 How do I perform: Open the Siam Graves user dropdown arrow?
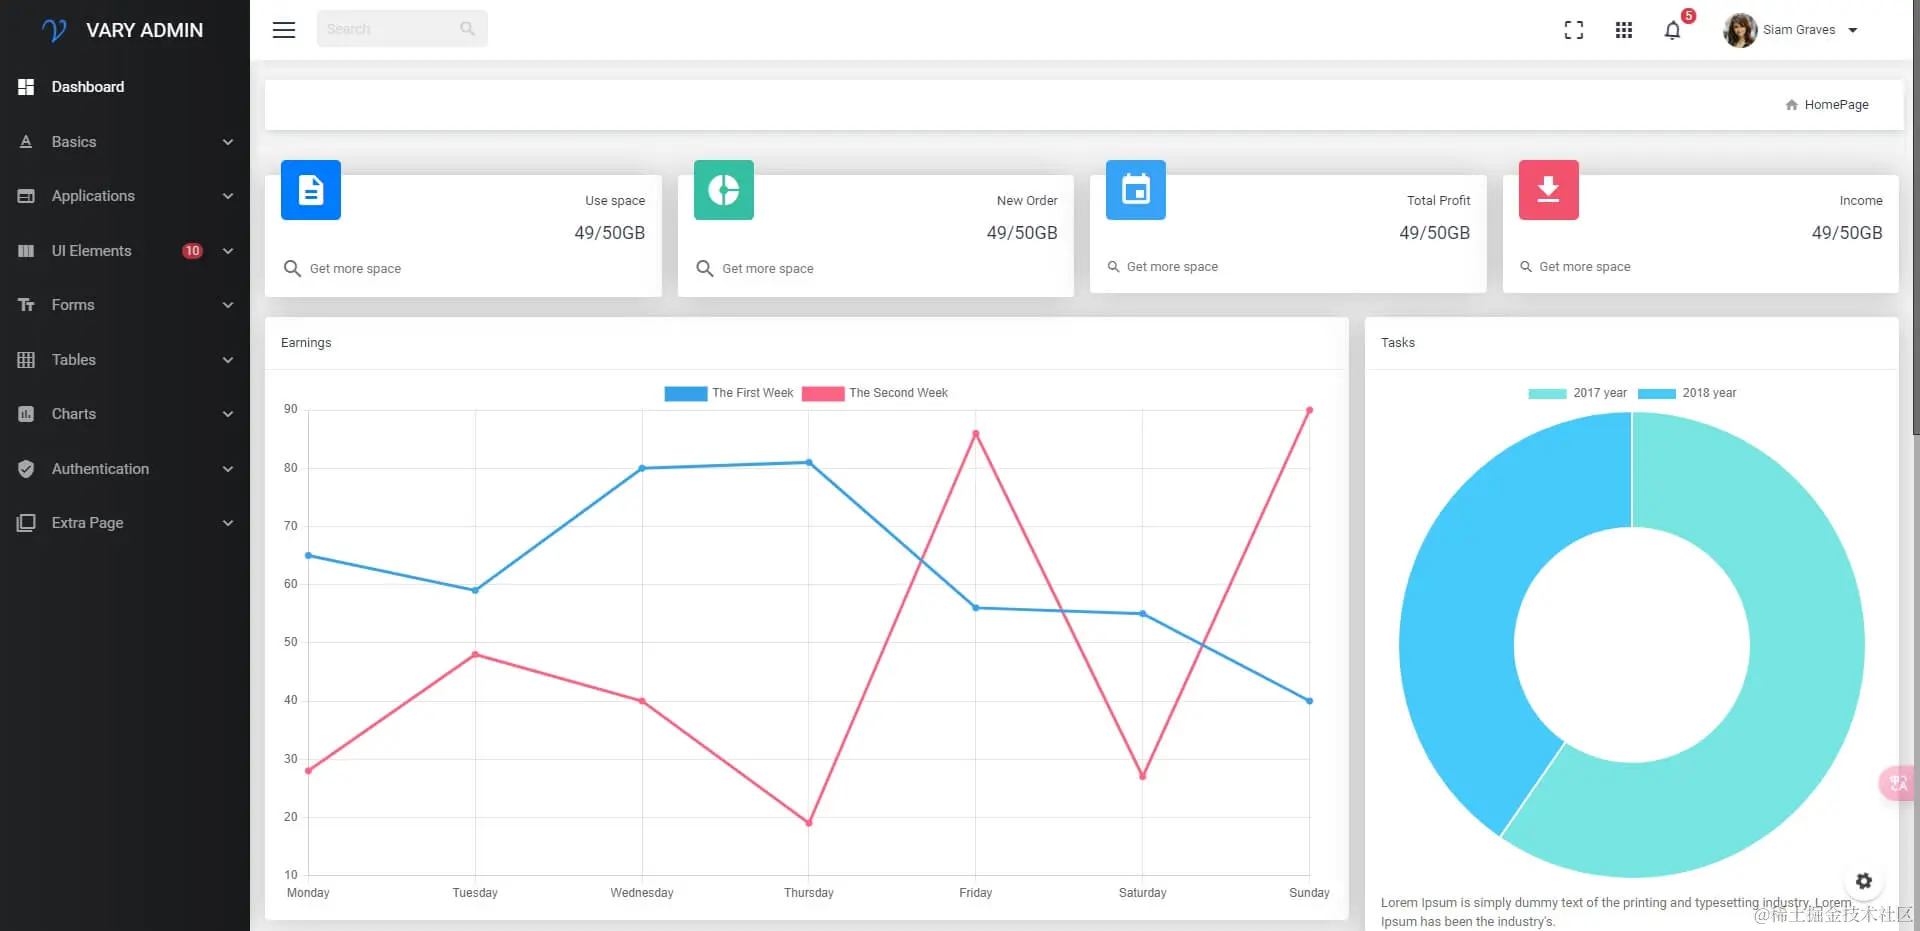coord(1853,30)
